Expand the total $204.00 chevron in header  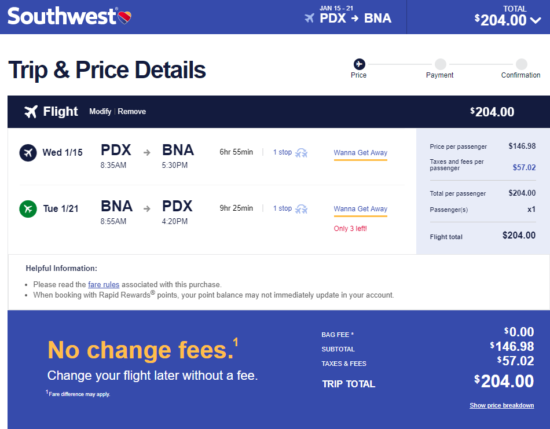536,20
